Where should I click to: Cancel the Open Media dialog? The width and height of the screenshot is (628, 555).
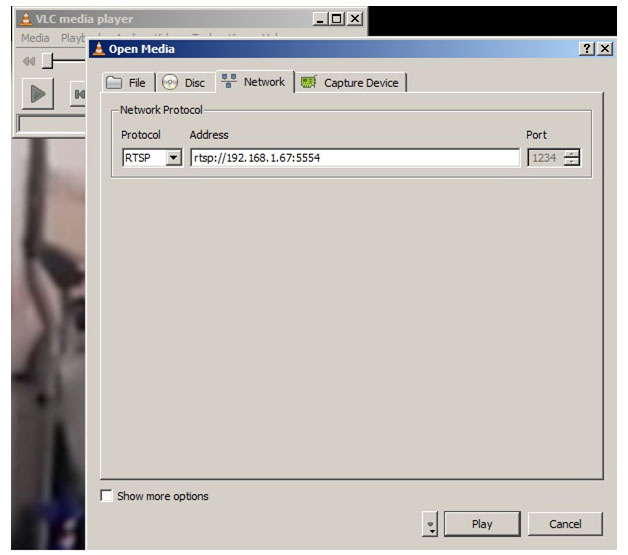pyautogui.click(x=565, y=524)
